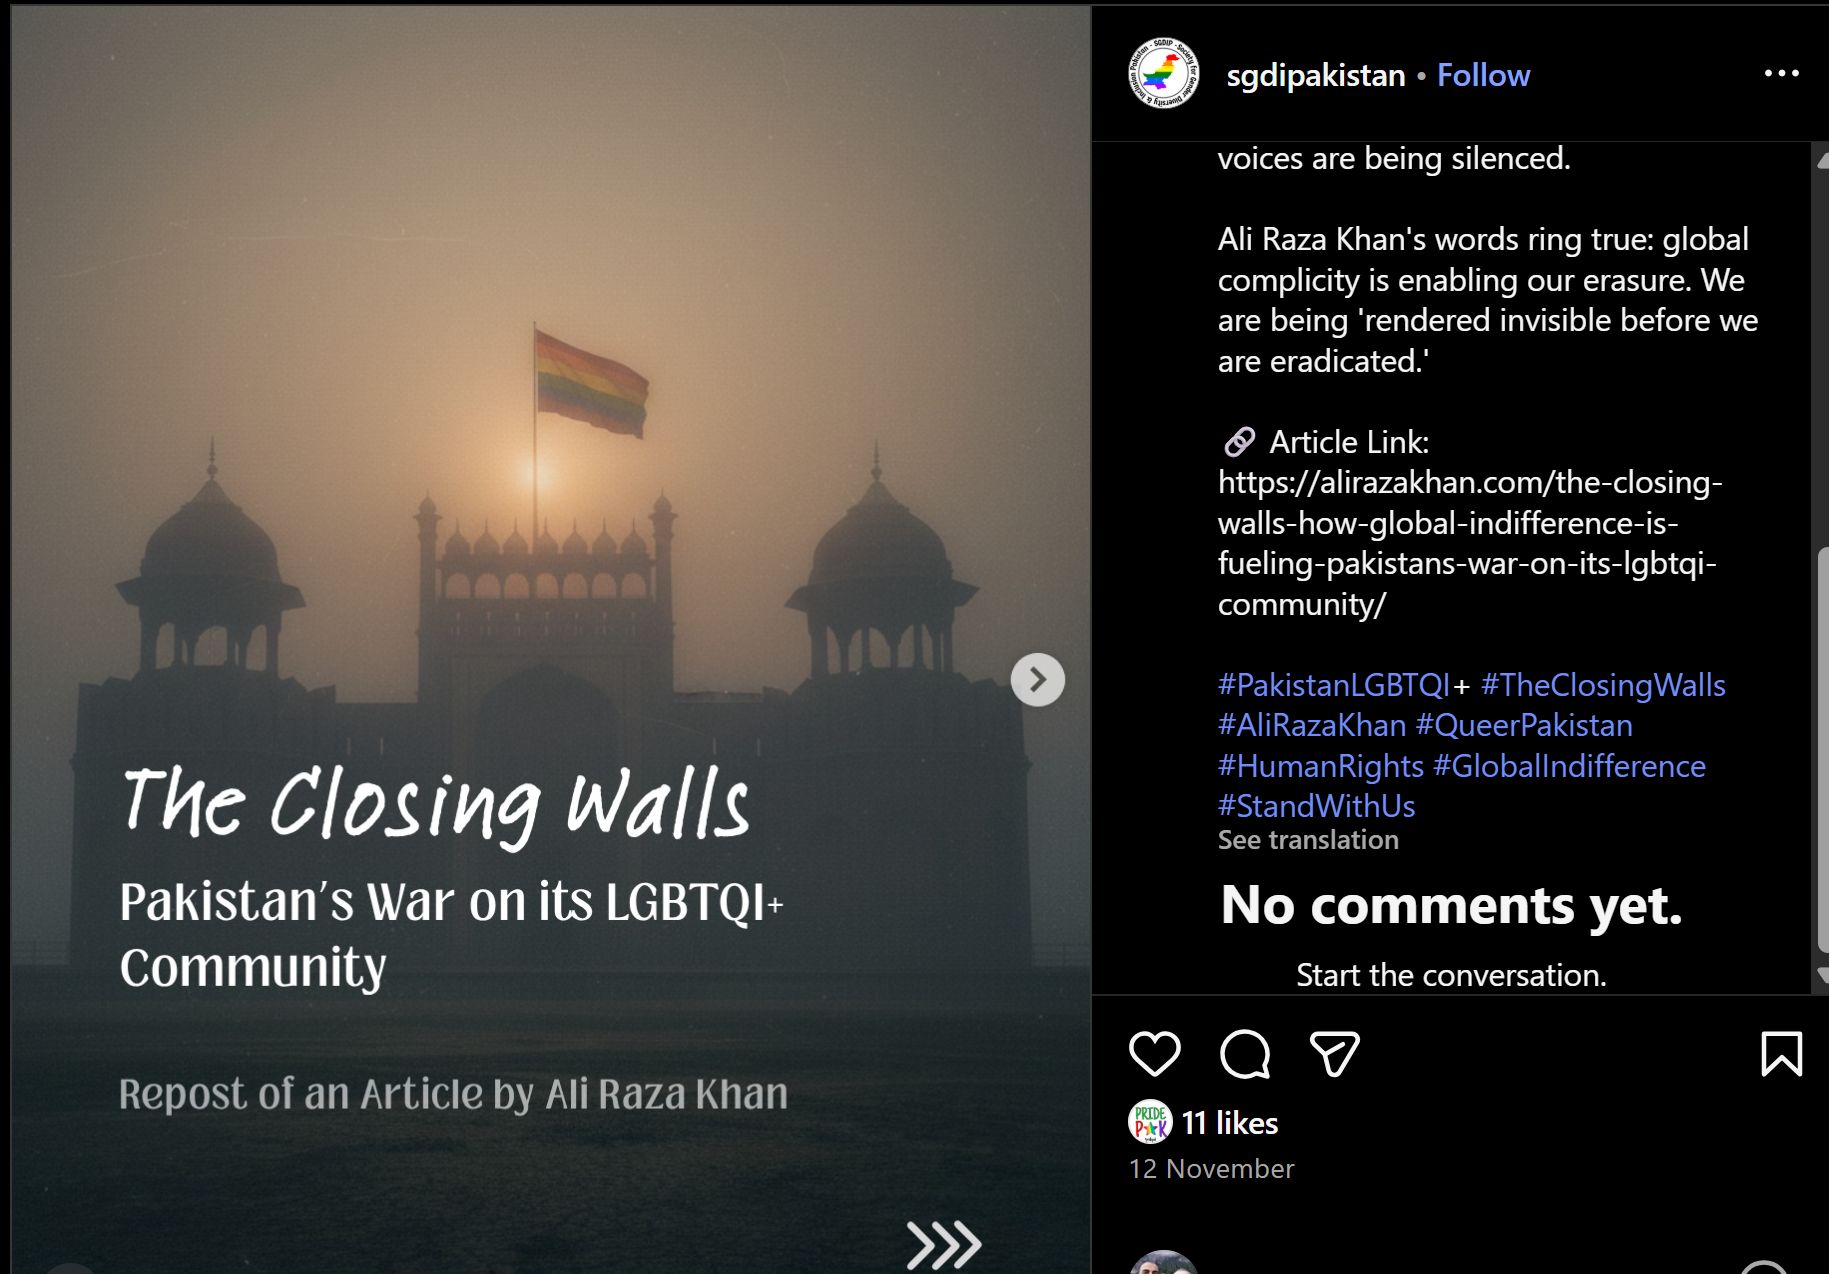The width and height of the screenshot is (1829, 1274).
Task: Follow the sgdipakistan account
Action: coord(1483,75)
